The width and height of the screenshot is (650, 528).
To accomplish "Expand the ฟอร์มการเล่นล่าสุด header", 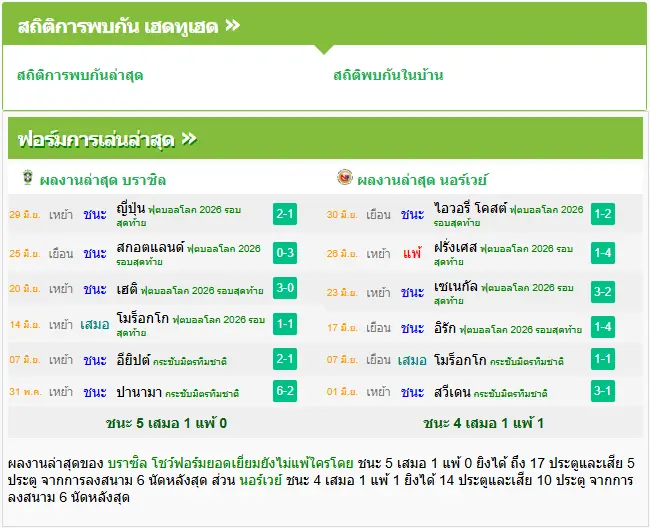I will coord(107,140).
